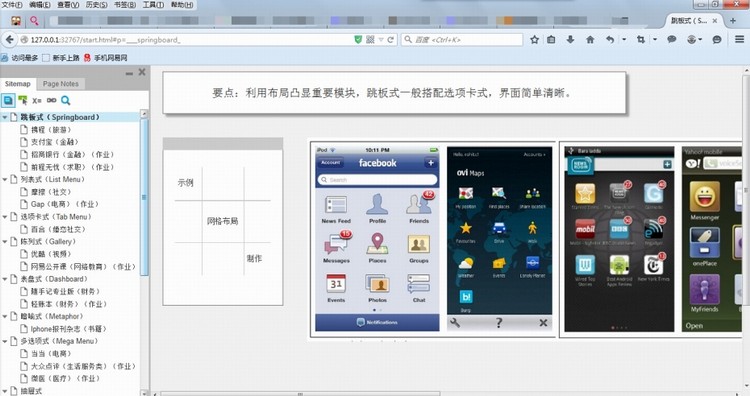Collapse the 跳板式 (Springboard) tree node

pyautogui.click(x=5, y=117)
